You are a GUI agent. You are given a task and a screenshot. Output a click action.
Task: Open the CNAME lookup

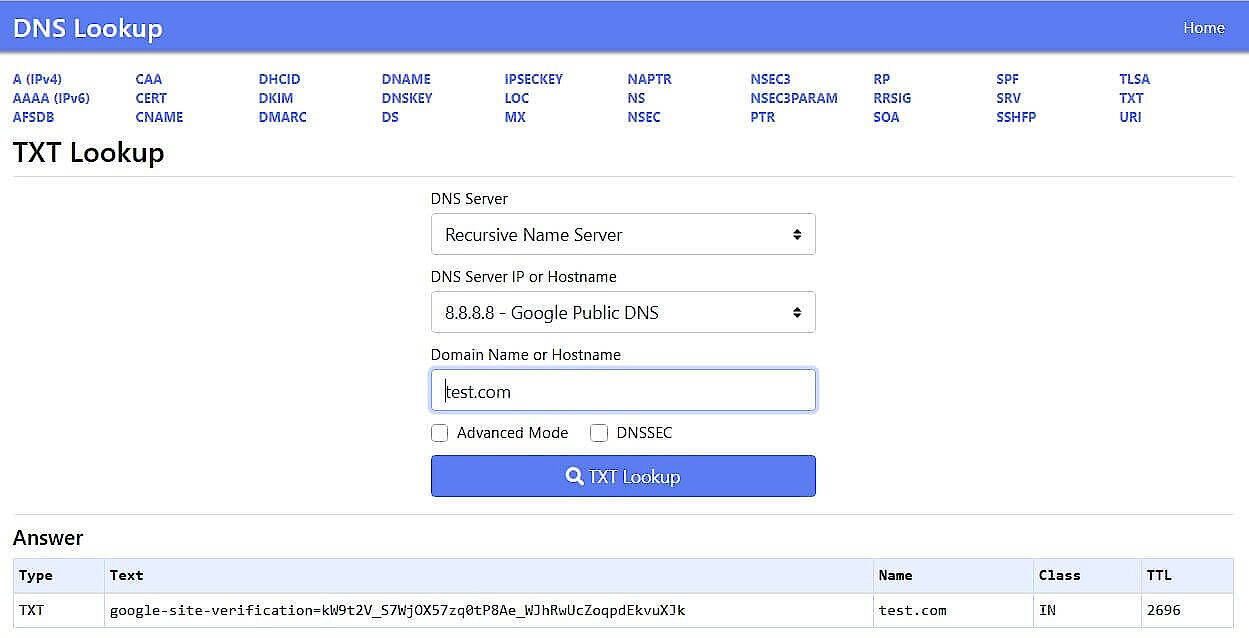click(159, 117)
